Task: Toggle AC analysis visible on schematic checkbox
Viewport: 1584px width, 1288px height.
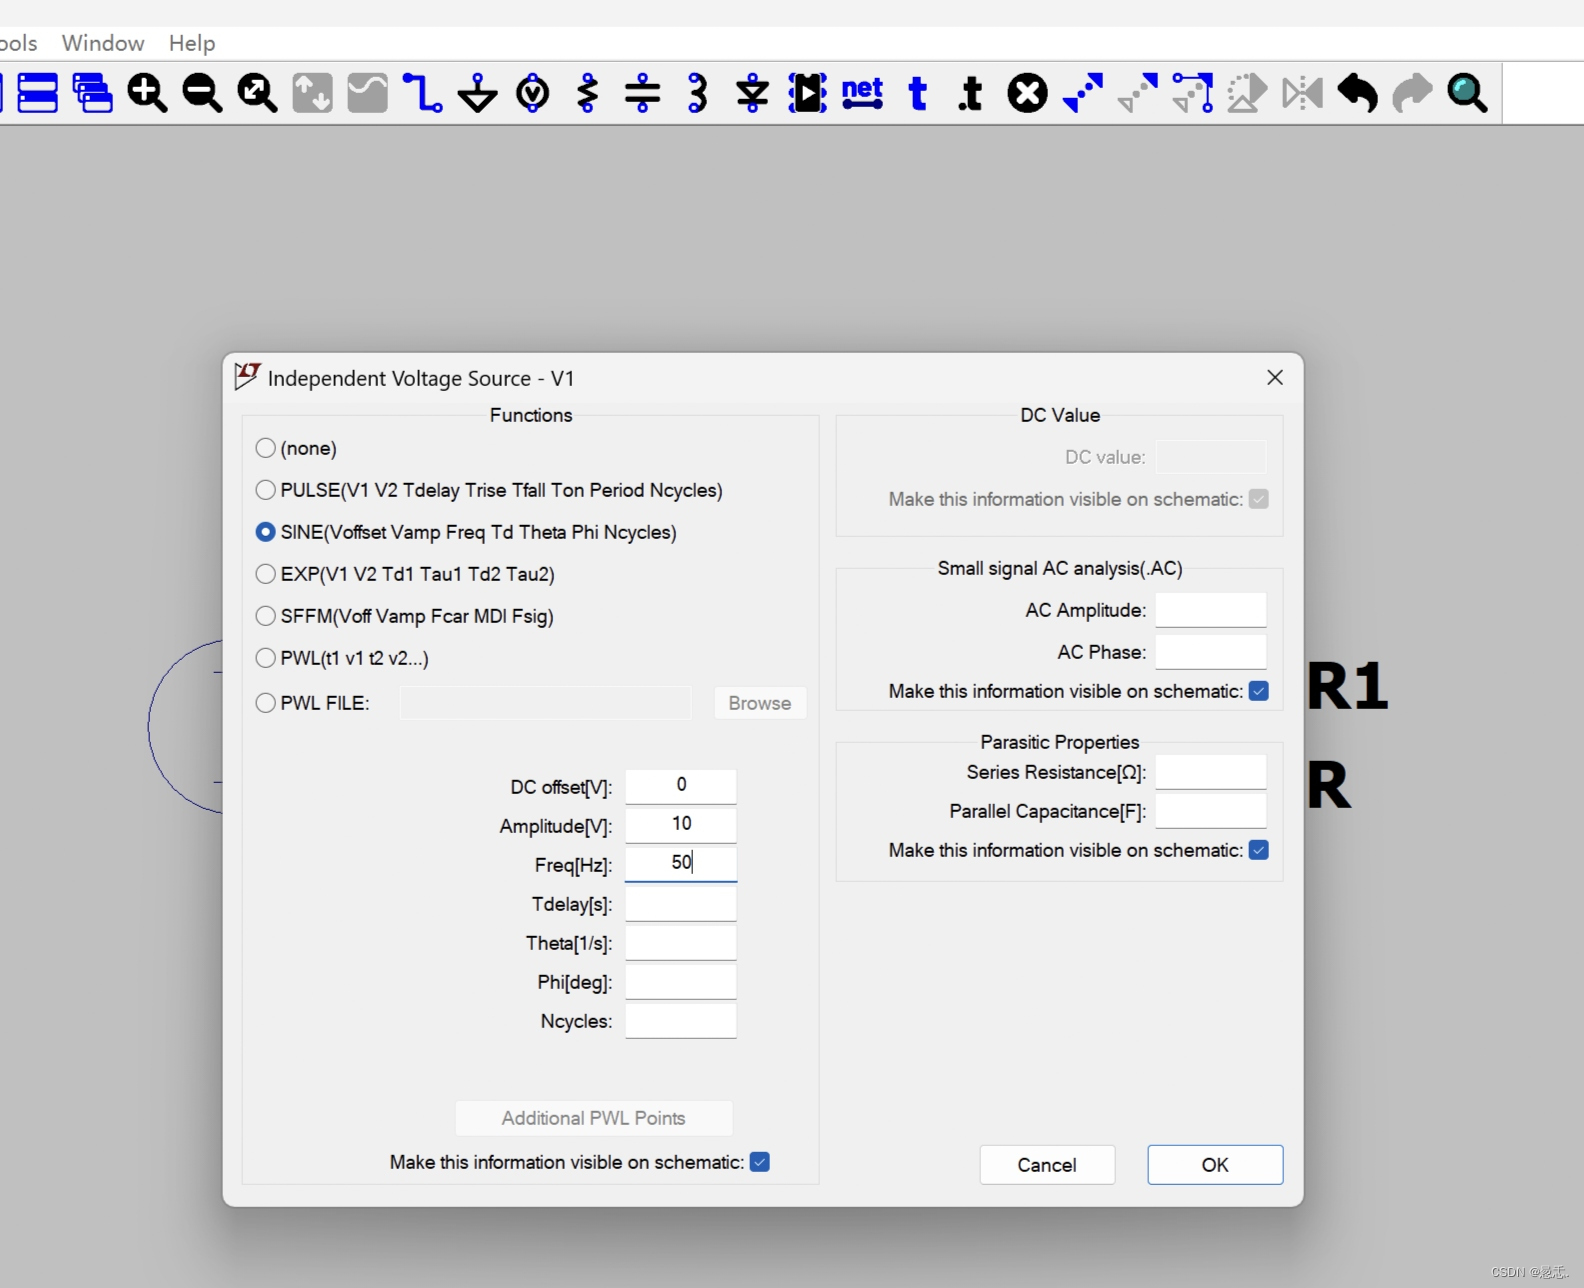Action: point(1259,691)
